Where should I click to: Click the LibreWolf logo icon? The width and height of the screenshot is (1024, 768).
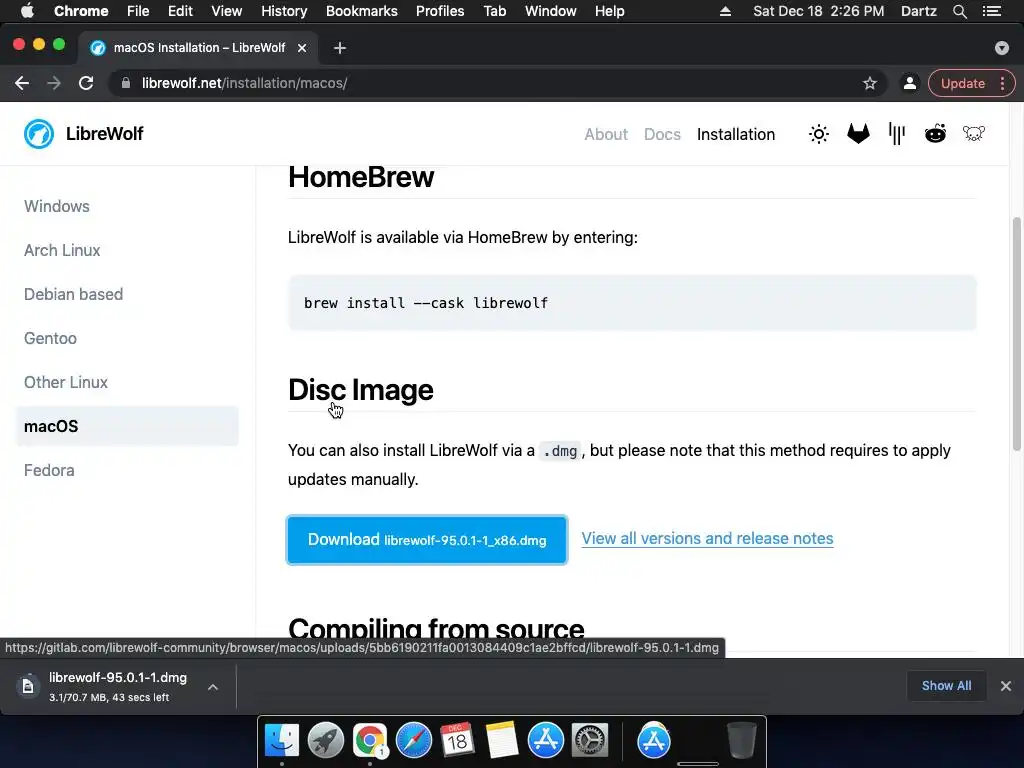tap(39, 134)
